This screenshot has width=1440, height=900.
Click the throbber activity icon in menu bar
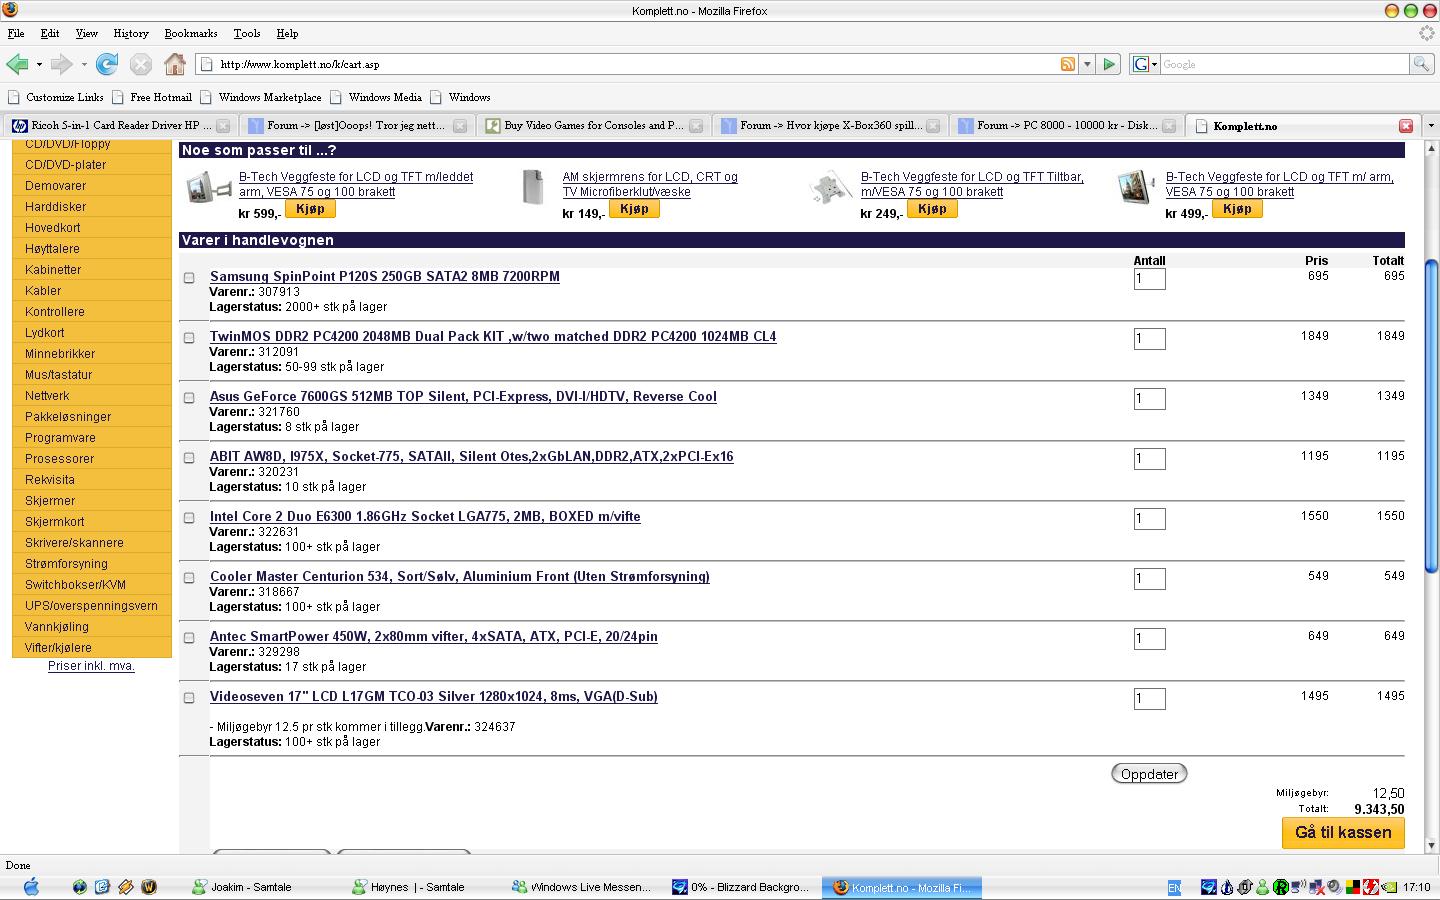click(1427, 33)
